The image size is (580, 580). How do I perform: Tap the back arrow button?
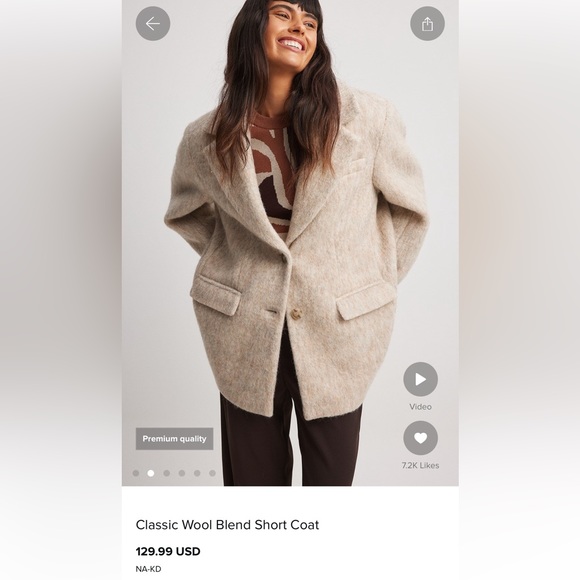pos(153,24)
